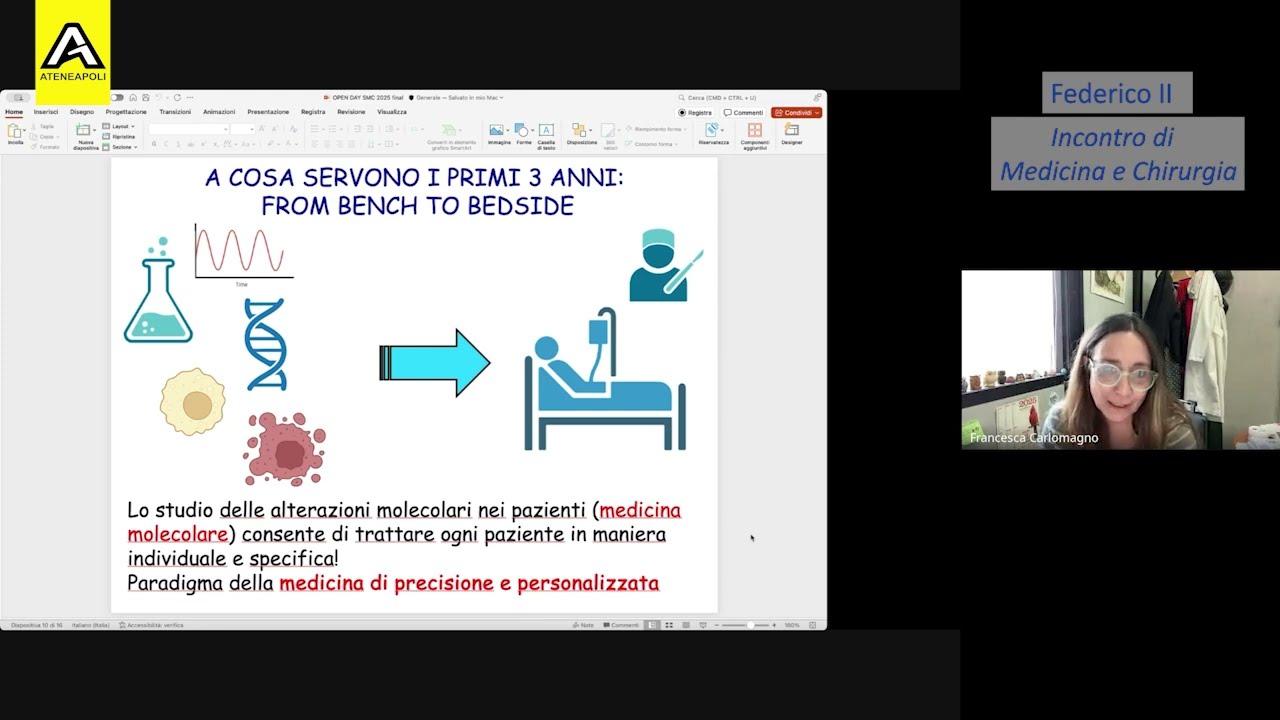Open the Revisione ribbon tab
The width and height of the screenshot is (1280, 720).
click(351, 112)
